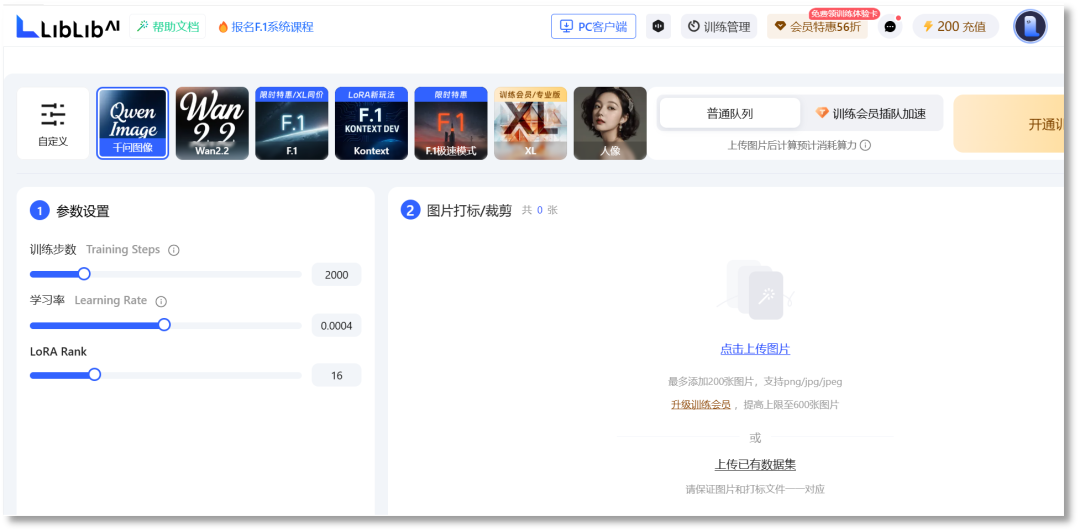Open the chat messages bubble icon

click(890, 27)
